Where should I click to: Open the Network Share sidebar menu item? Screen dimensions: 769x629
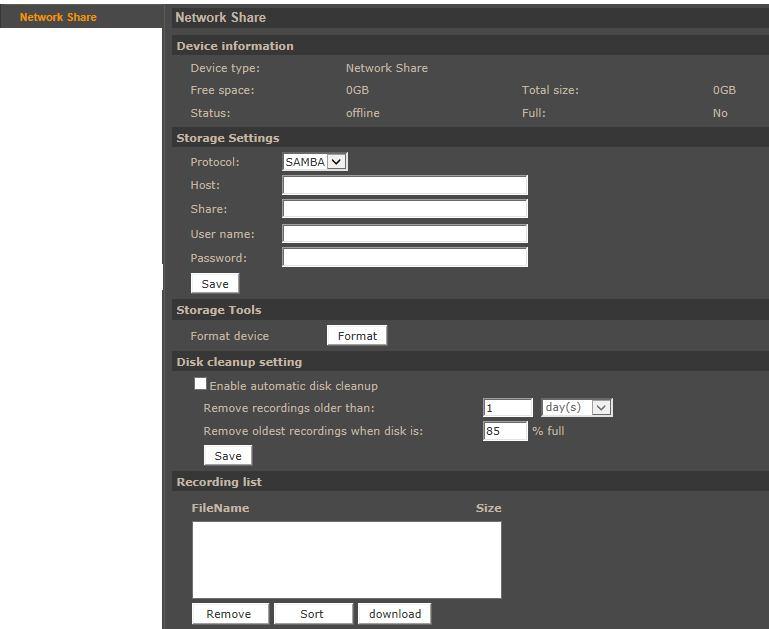tap(58, 17)
